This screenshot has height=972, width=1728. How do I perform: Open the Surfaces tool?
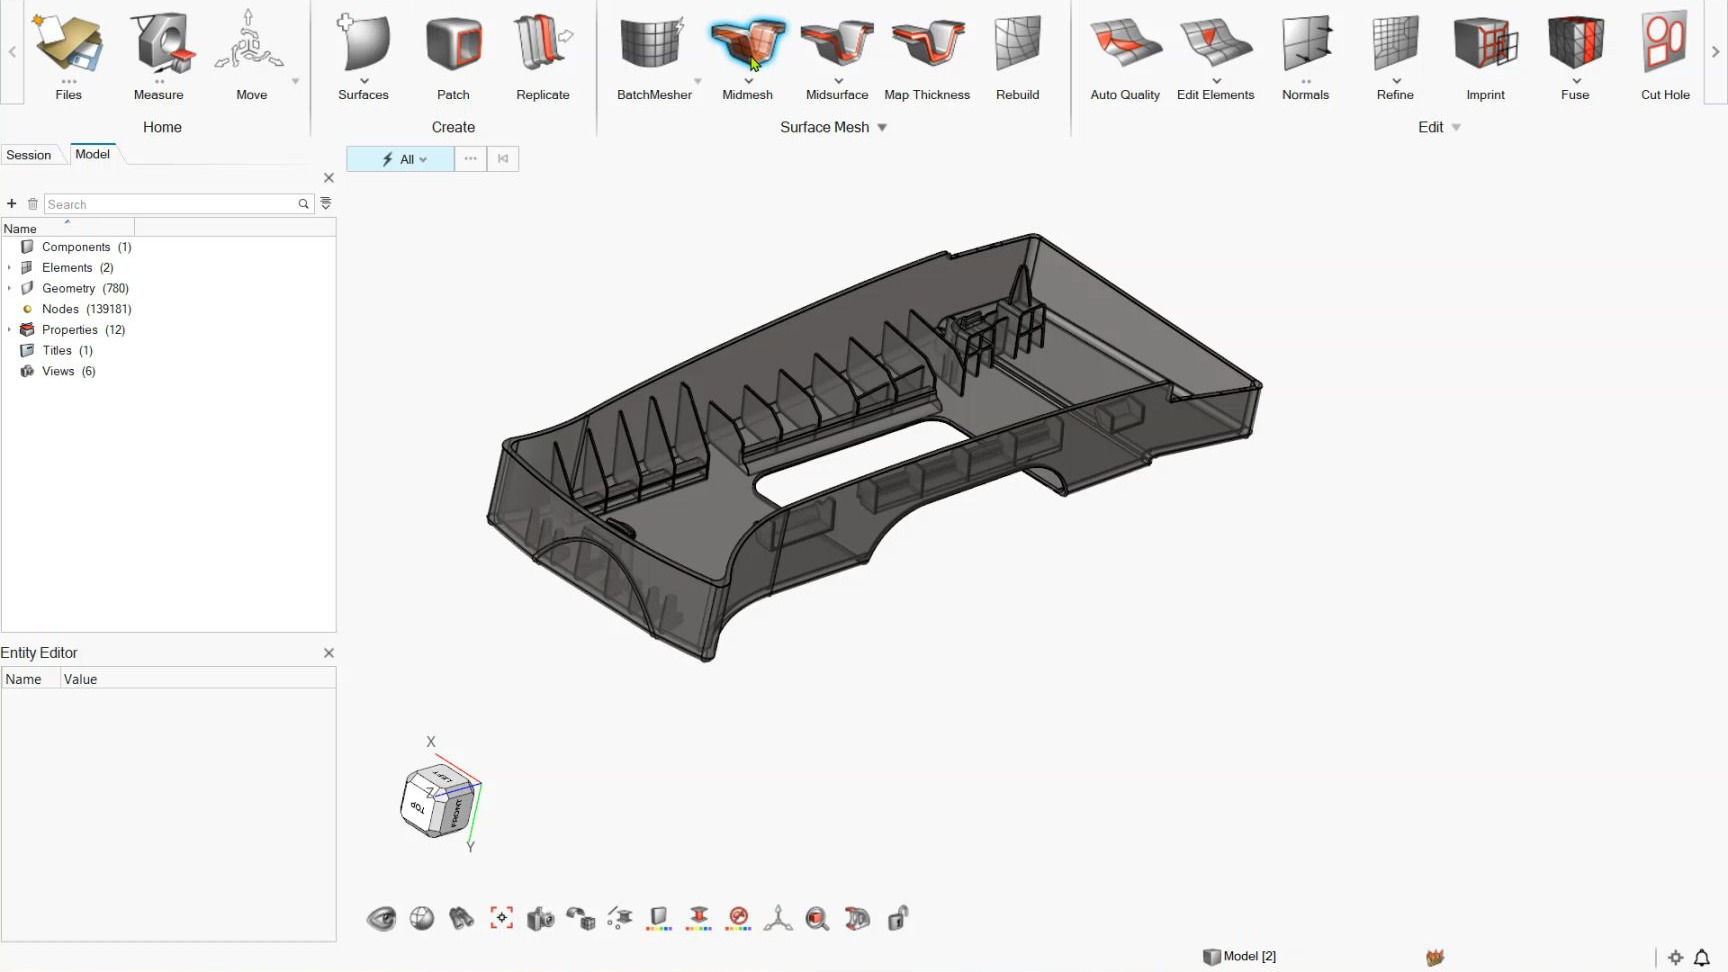pos(363,56)
